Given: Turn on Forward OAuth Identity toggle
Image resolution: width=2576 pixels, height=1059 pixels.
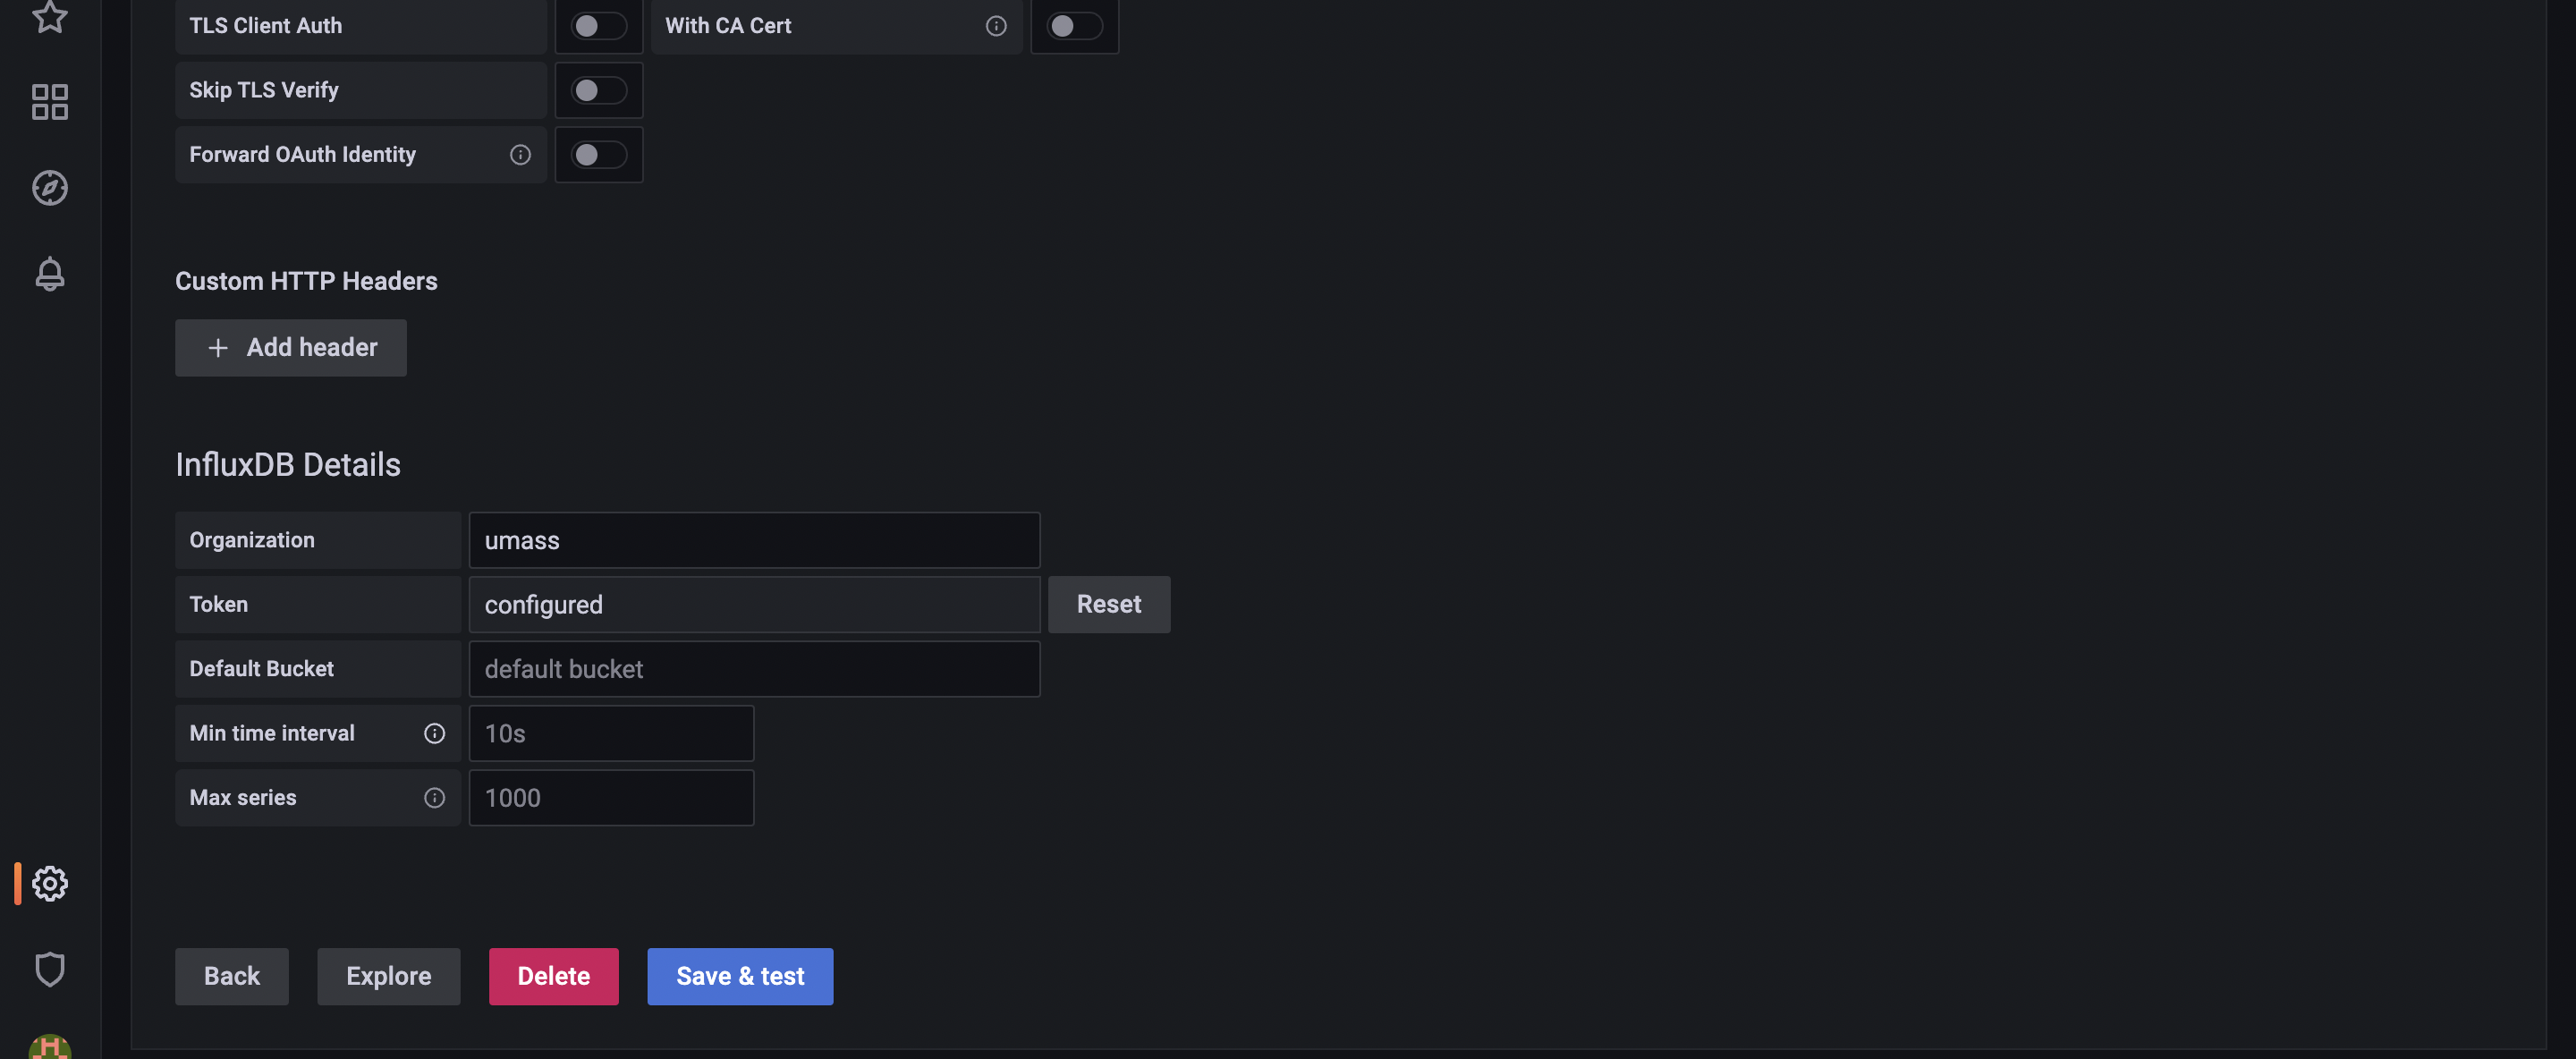Looking at the screenshot, I should (x=598, y=154).
